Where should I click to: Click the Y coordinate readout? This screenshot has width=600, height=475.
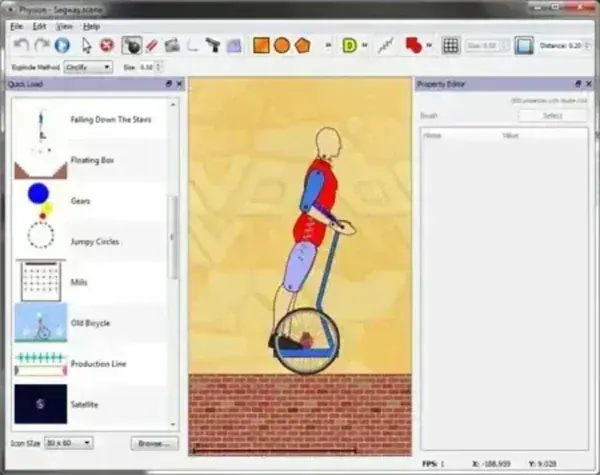click(542, 464)
